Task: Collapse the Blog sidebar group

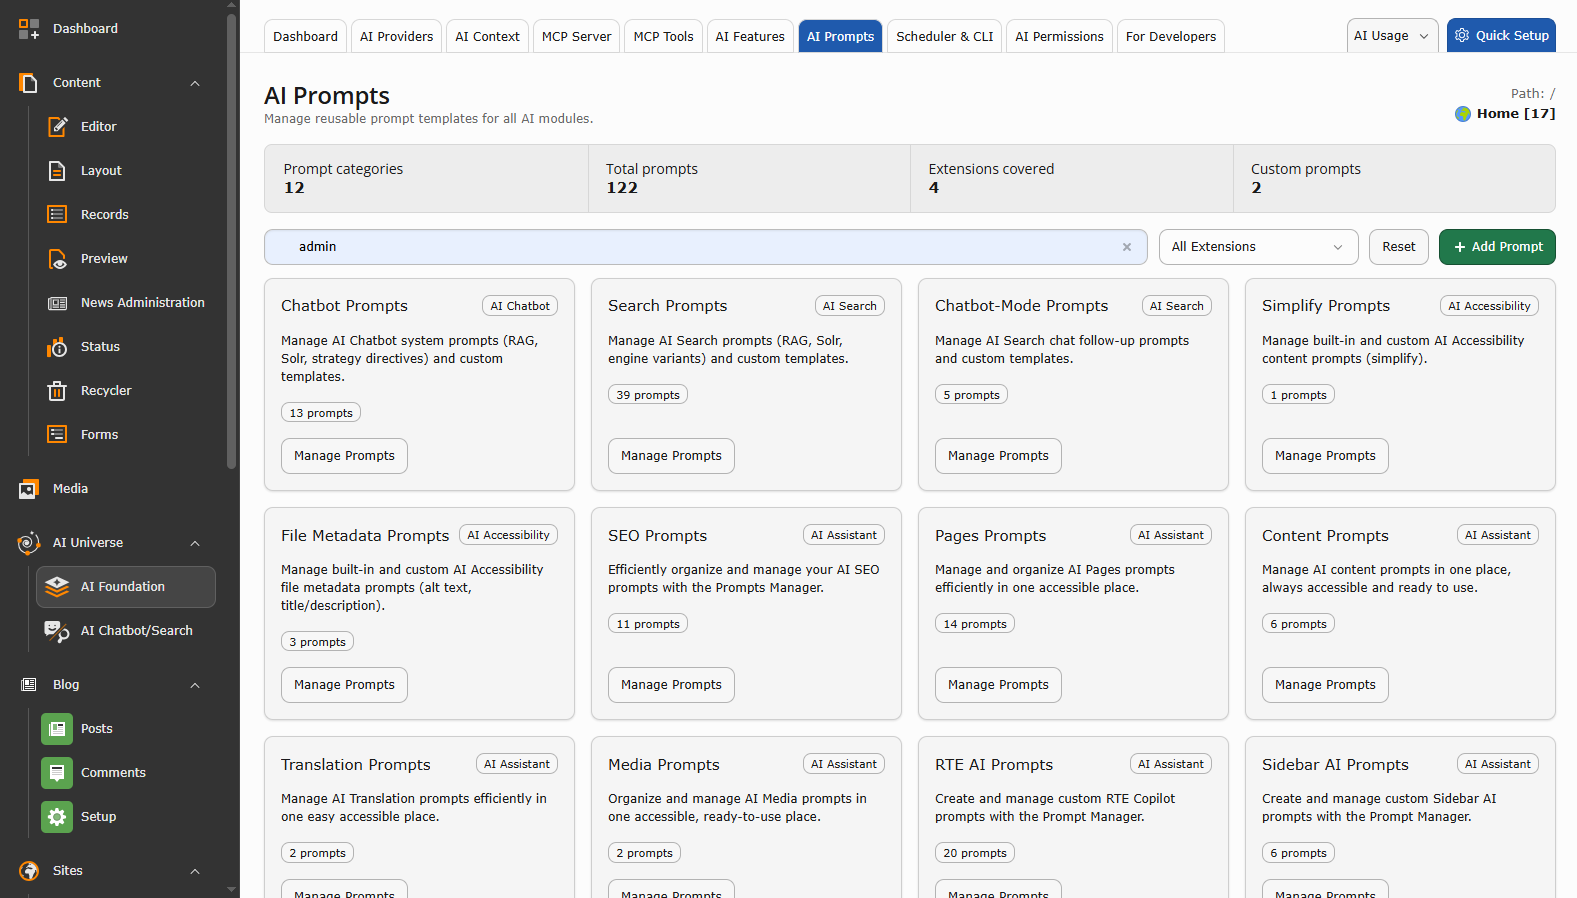Action: [x=195, y=685]
